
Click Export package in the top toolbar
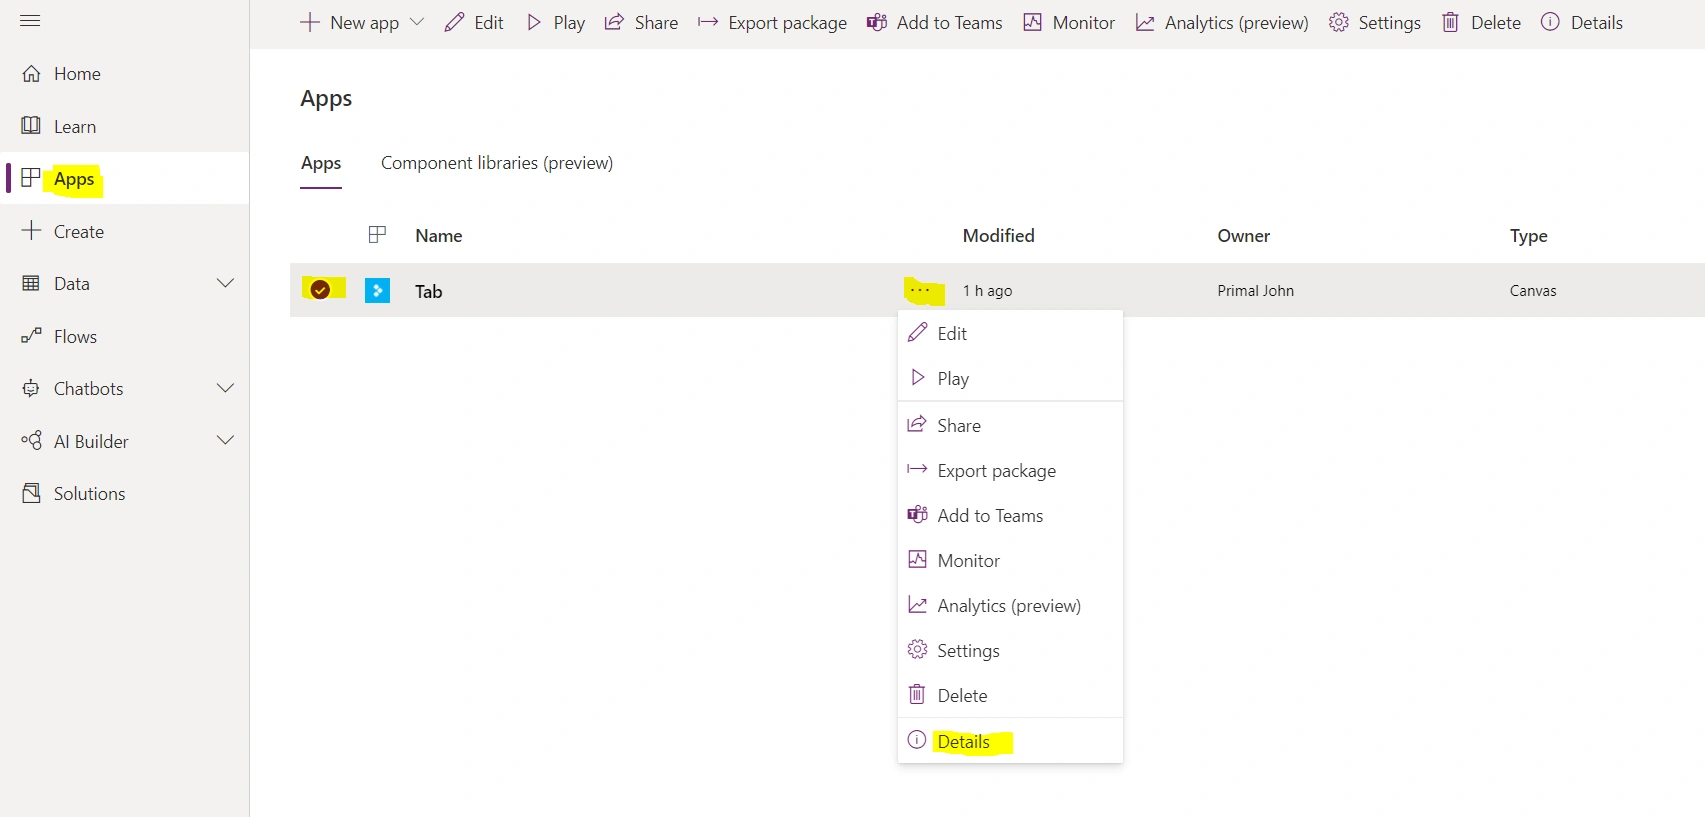click(772, 23)
